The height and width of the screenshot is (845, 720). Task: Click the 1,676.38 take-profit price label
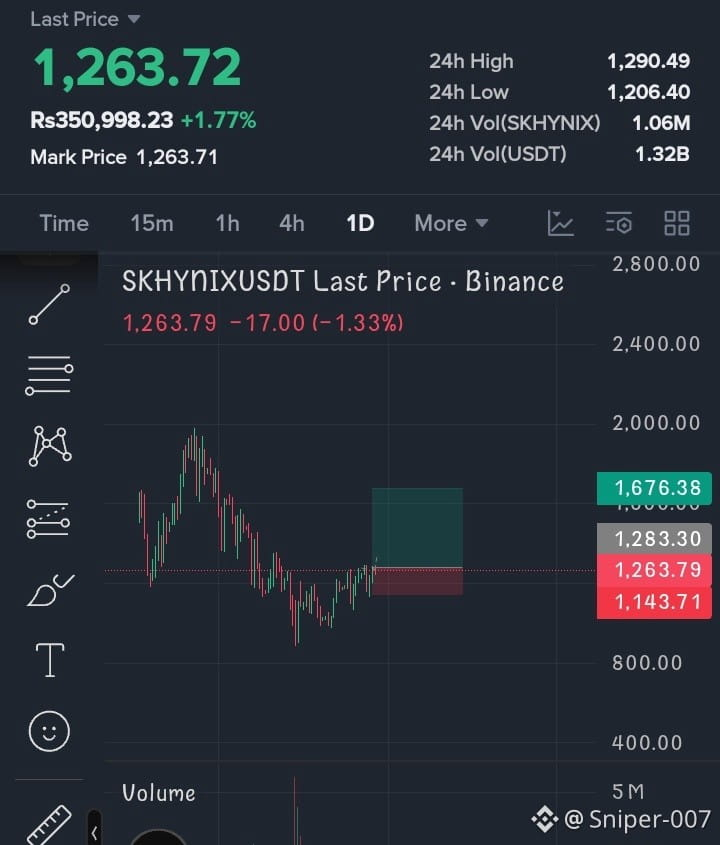654,488
